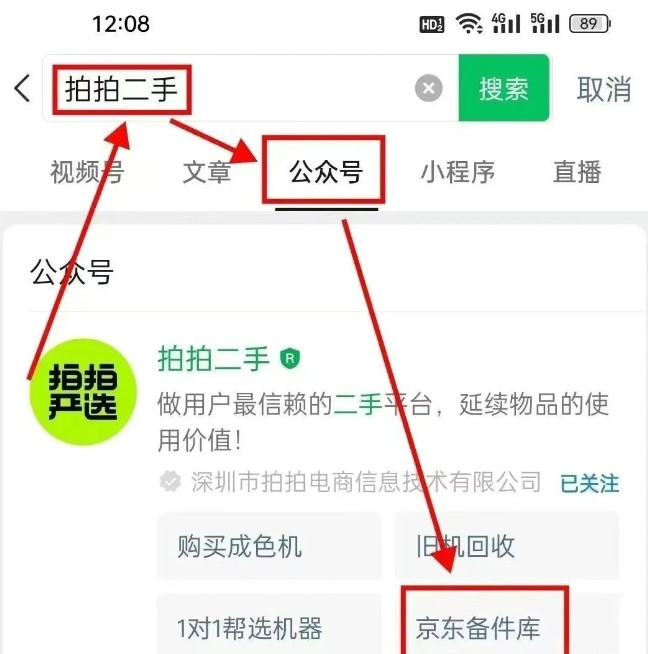Tap the green verified shield badge
The height and width of the screenshot is (654, 648).
(290, 358)
